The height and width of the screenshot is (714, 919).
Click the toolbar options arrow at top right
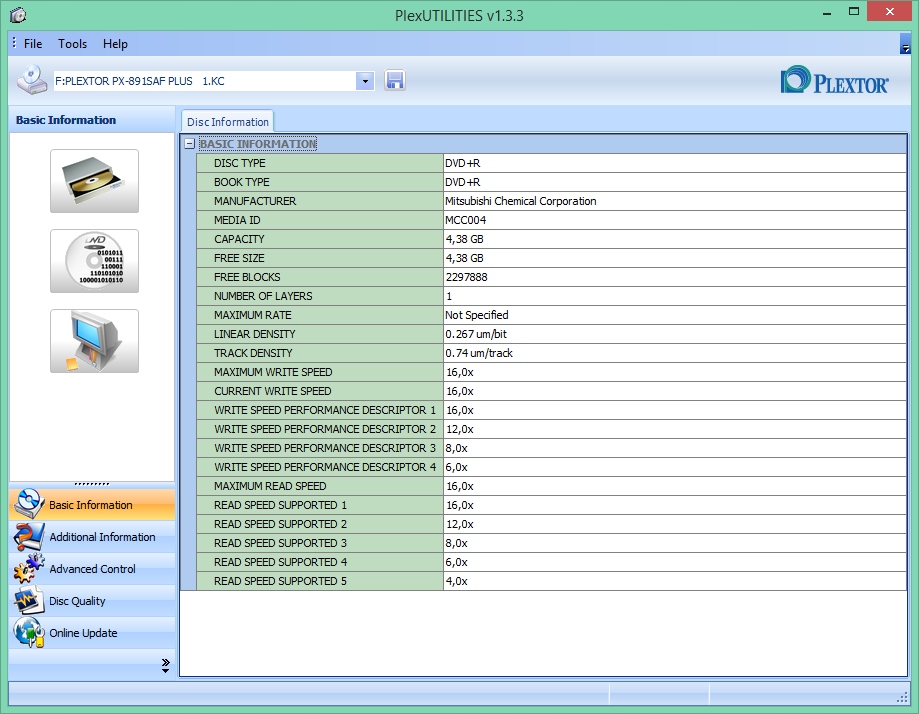click(x=905, y=46)
